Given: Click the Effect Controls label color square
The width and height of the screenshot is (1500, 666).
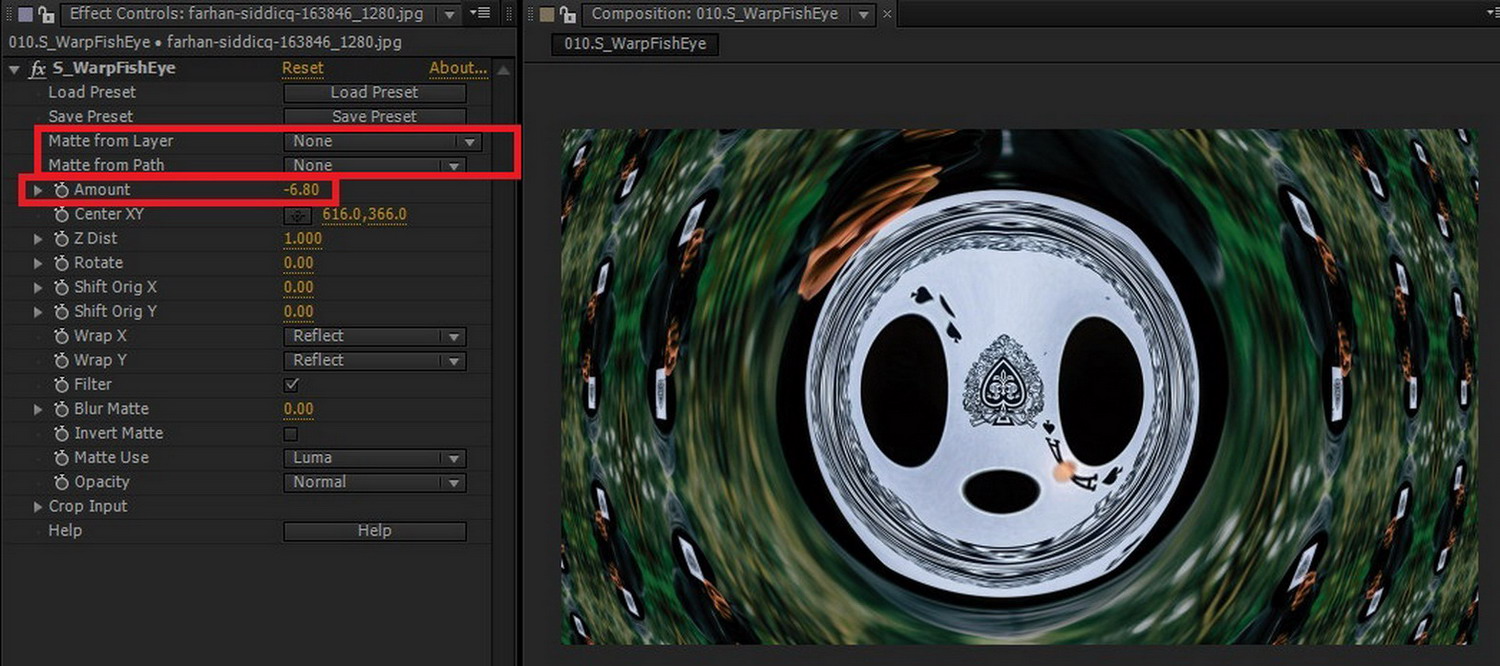Looking at the screenshot, I should (25, 14).
